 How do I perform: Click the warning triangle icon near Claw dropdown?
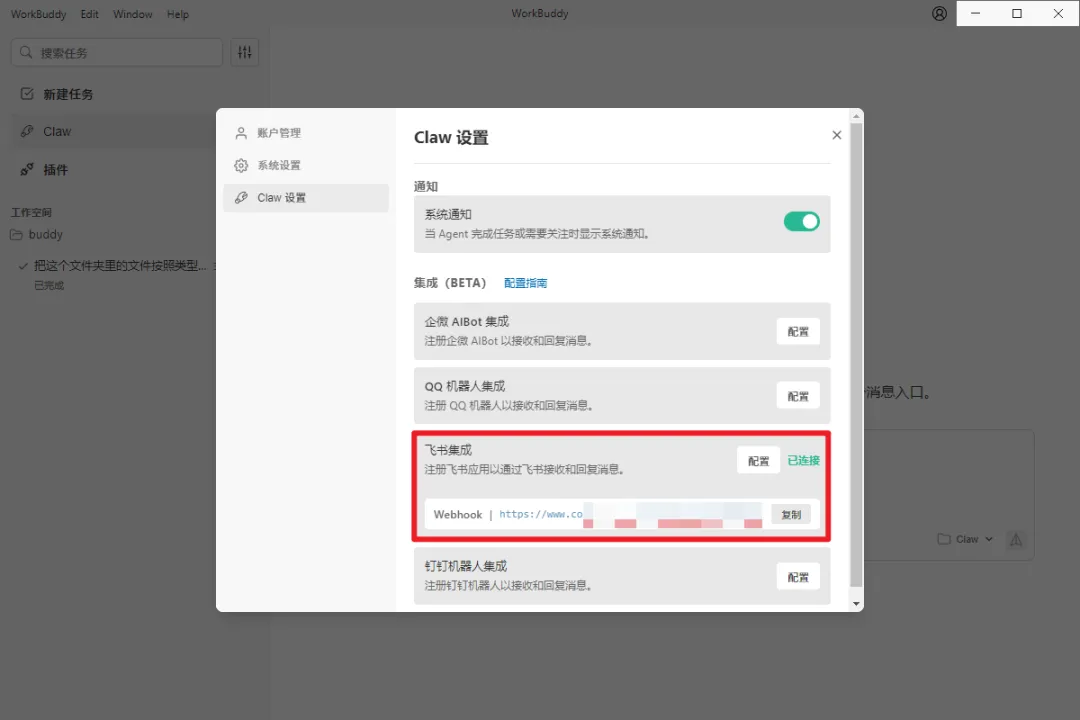click(x=1016, y=540)
